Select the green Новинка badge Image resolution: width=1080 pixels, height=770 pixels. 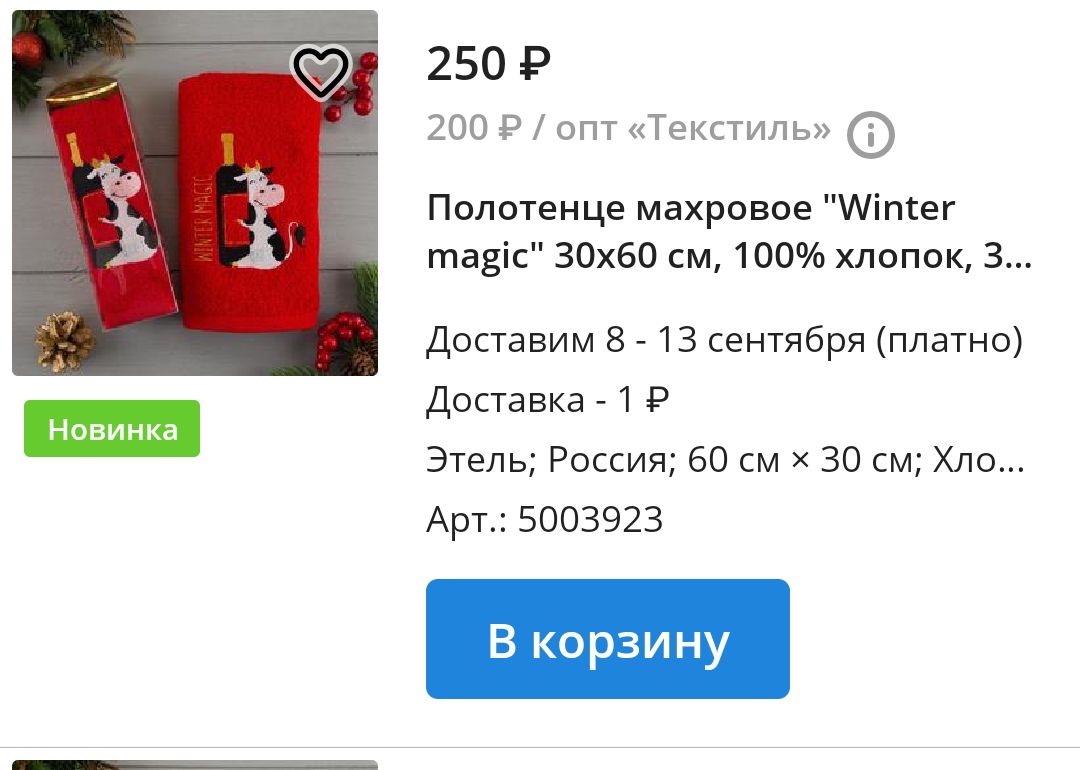click(112, 428)
